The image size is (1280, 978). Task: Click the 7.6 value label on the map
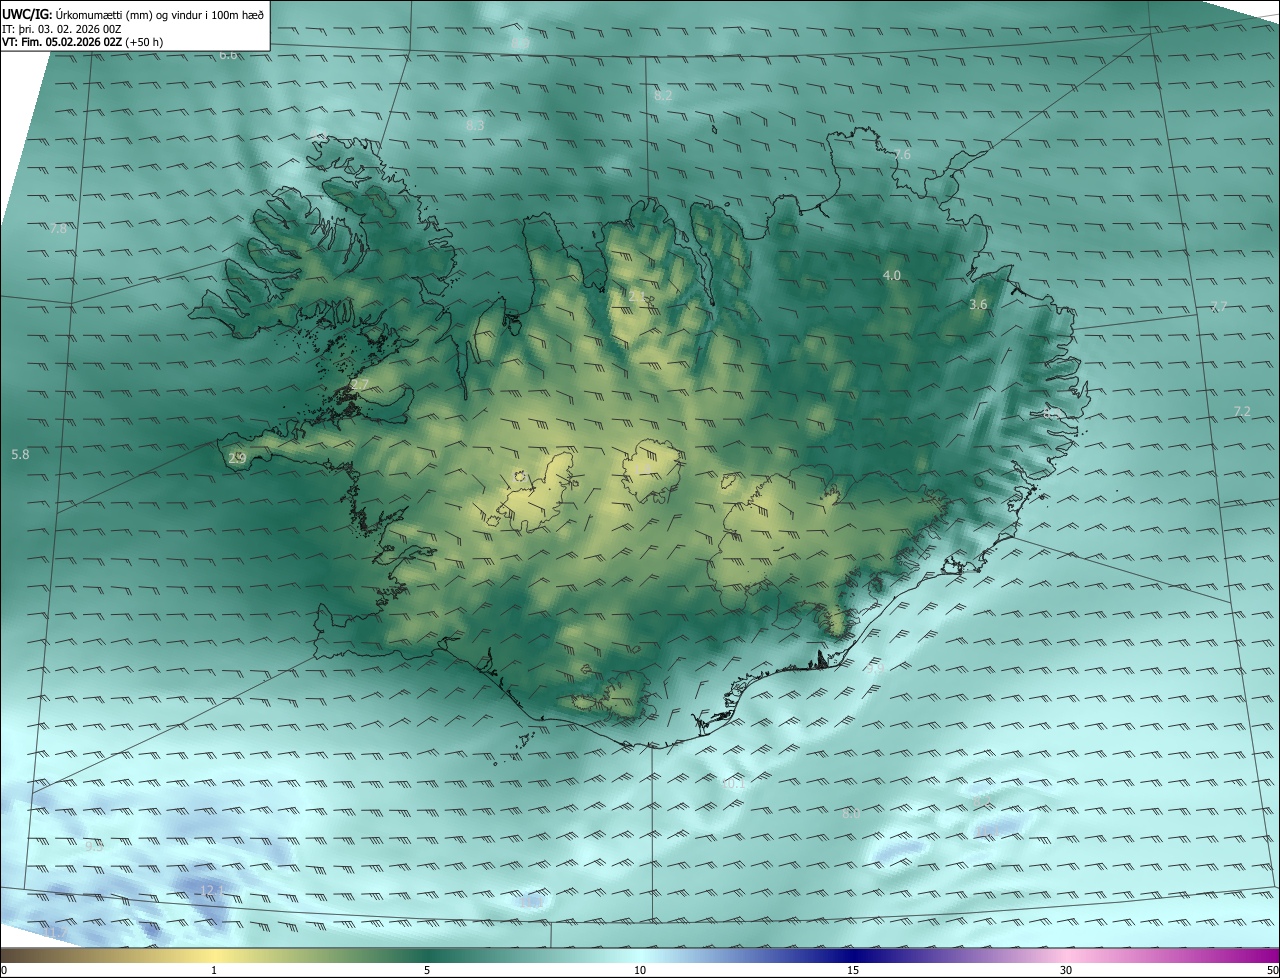pos(902,155)
